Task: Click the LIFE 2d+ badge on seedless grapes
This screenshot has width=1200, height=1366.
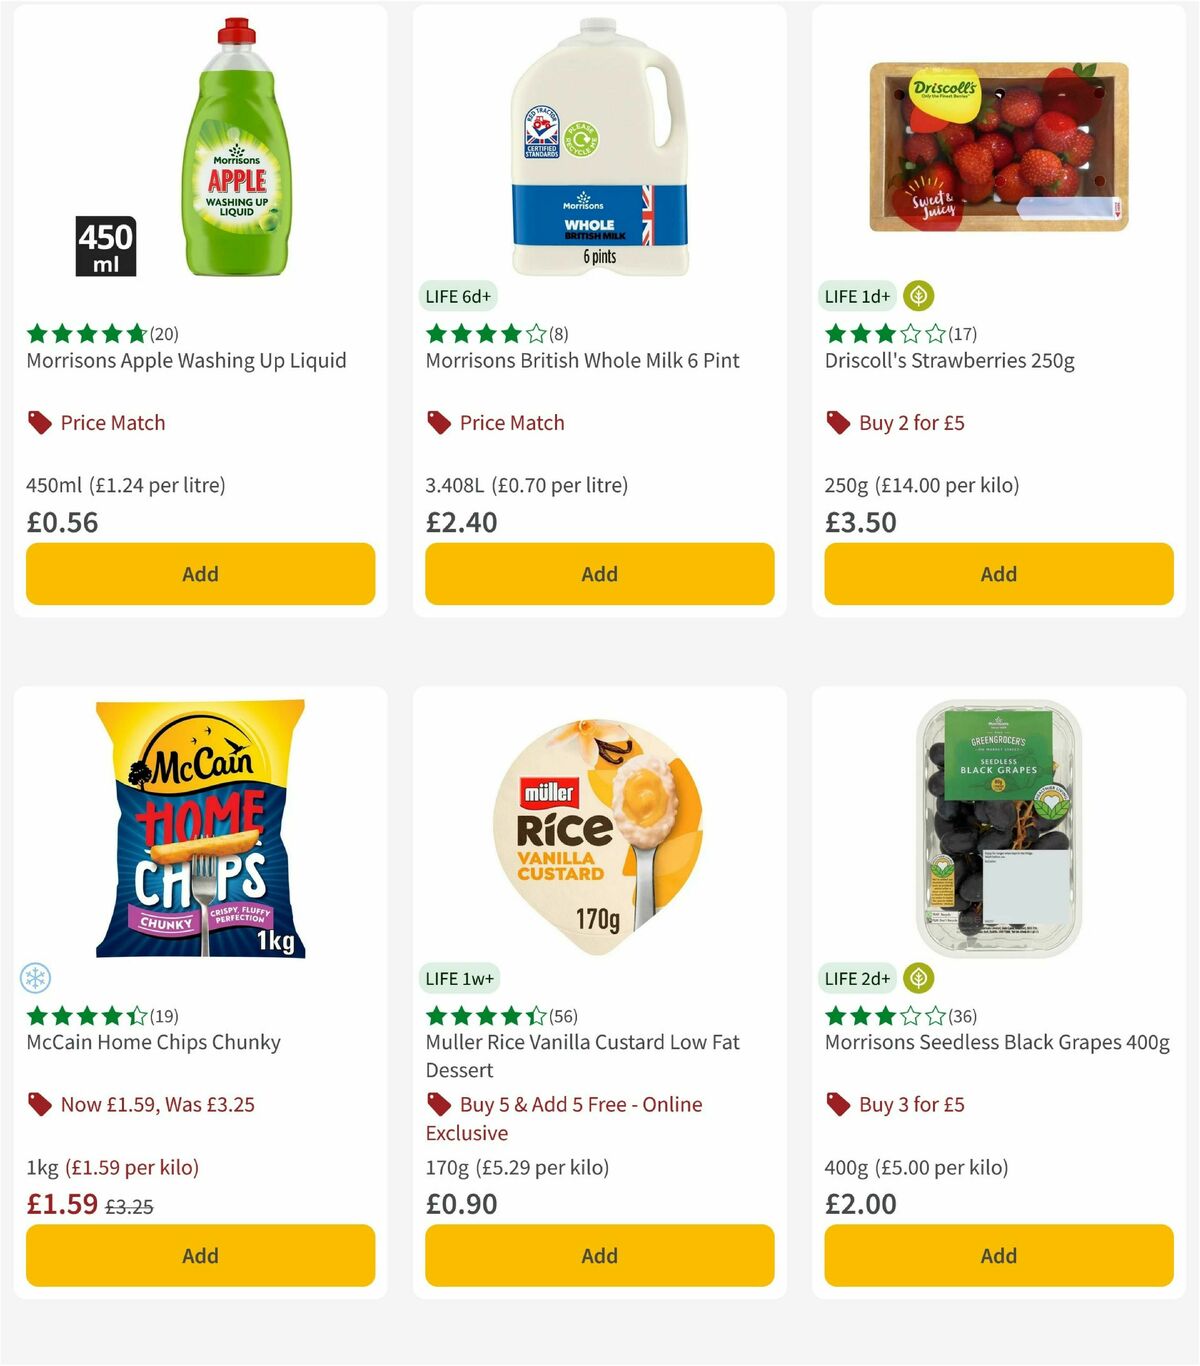Action: coord(856,978)
